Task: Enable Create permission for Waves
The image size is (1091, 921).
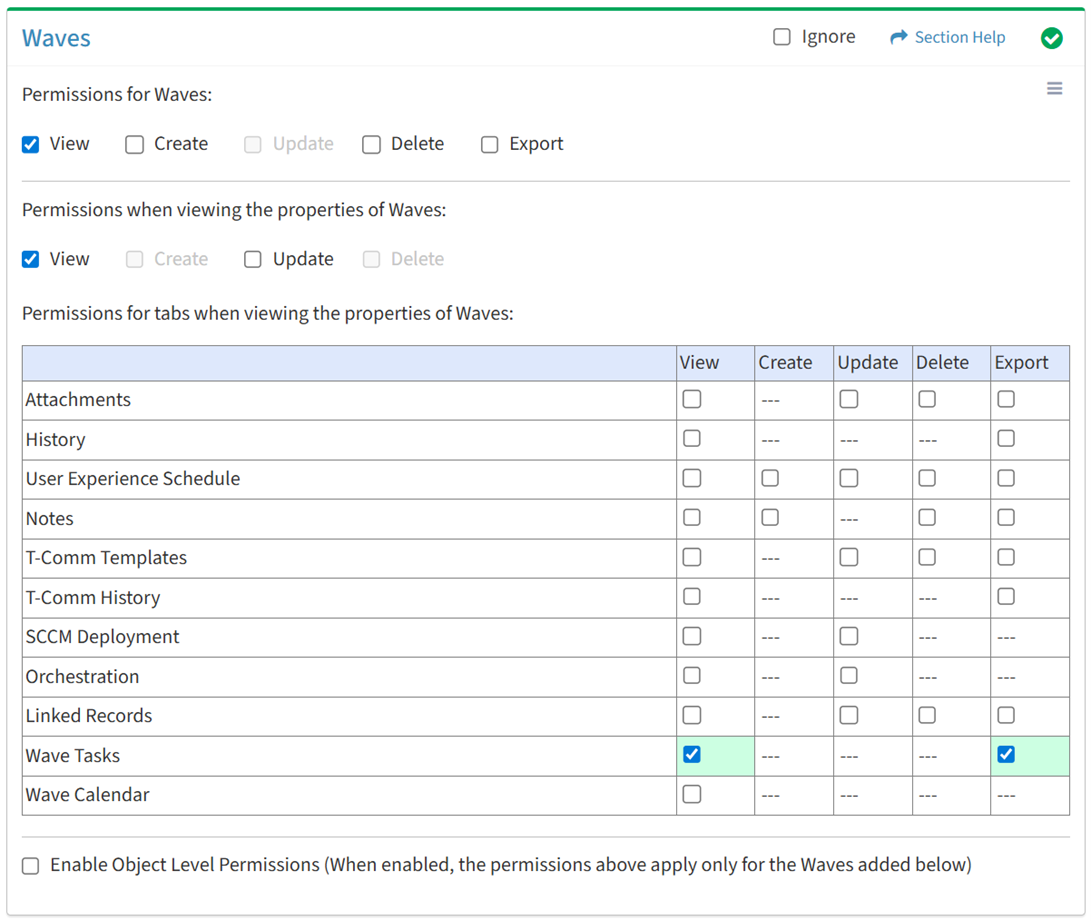Action: tap(135, 144)
